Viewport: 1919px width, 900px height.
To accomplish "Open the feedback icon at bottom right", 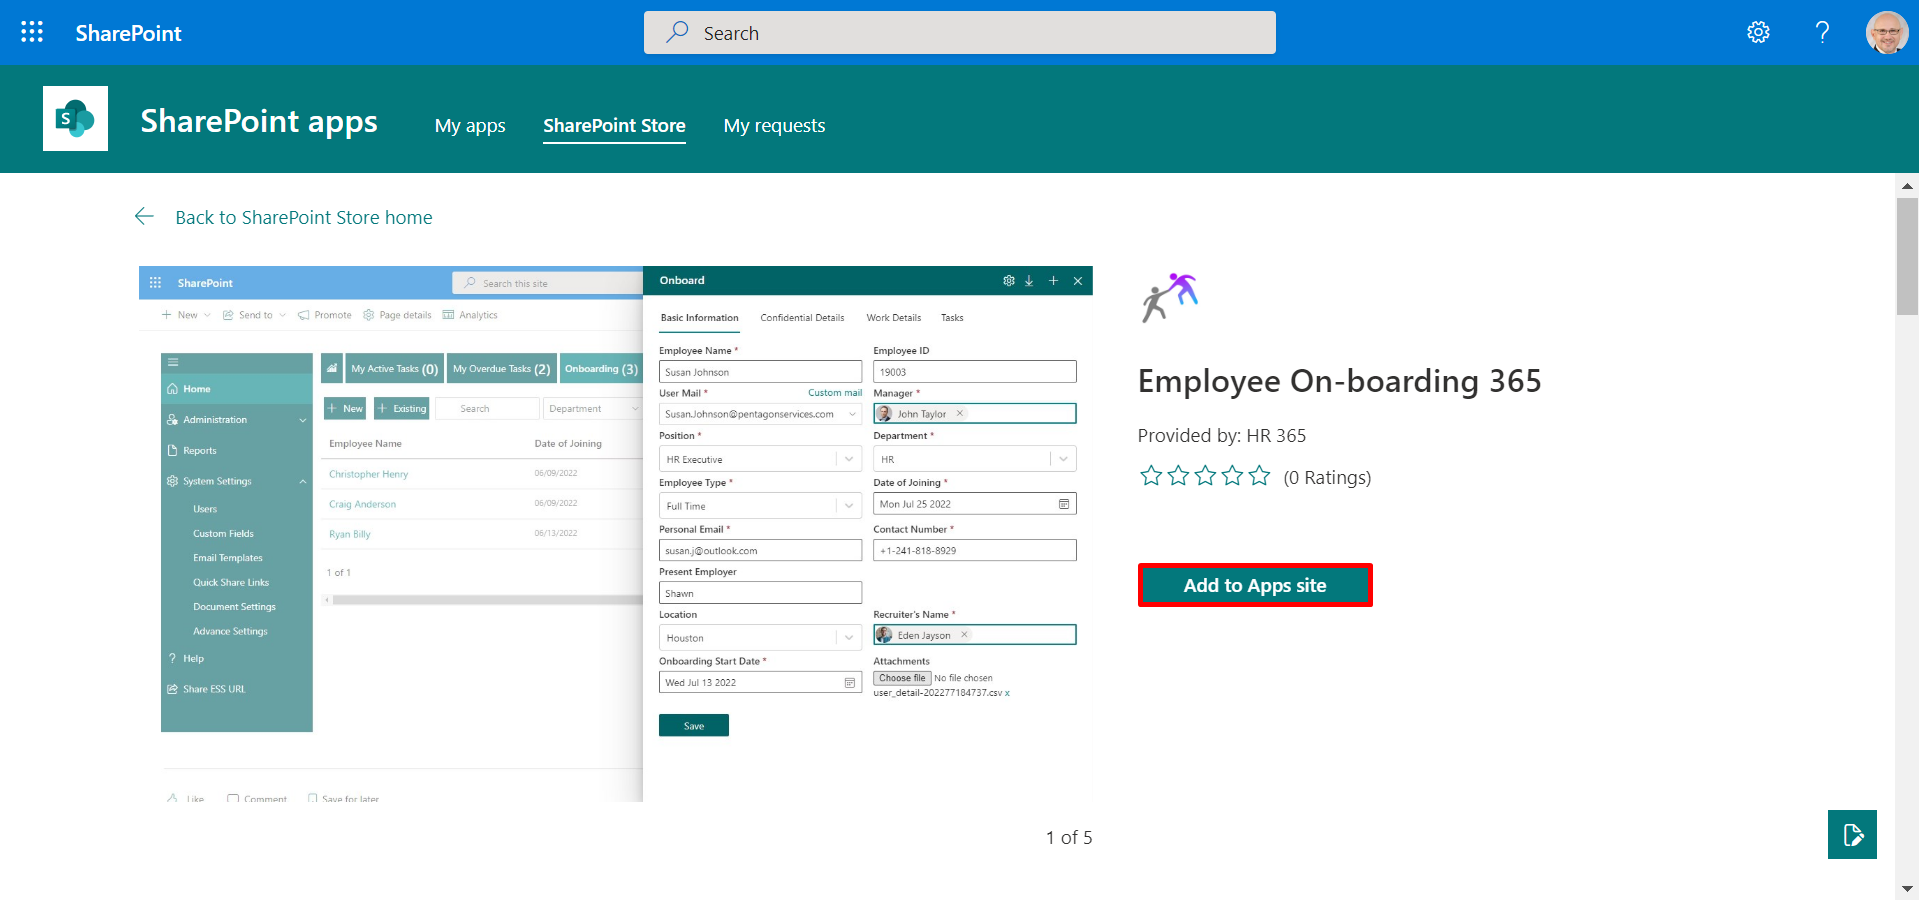I will pyautogui.click(x=1852, y=834).
